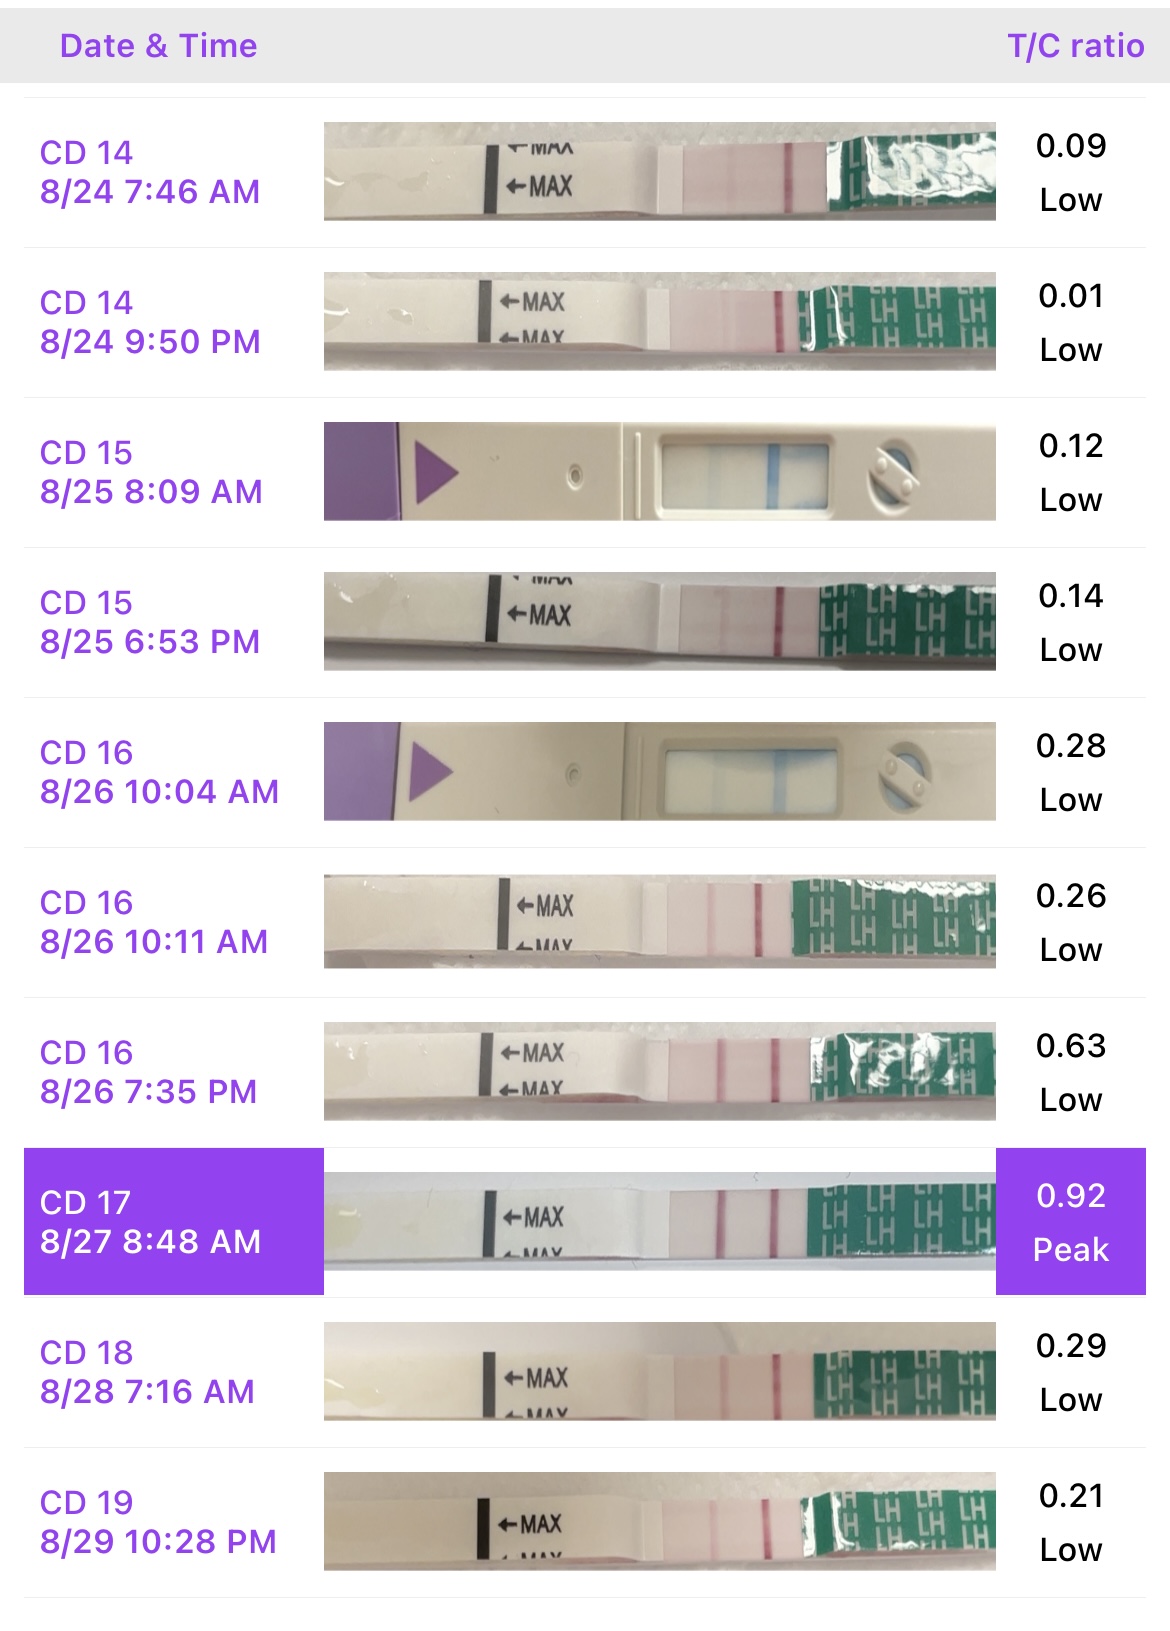Select the CD 17 8/27 8:48 AM date label
1170x1631 pixels.
150,1221
